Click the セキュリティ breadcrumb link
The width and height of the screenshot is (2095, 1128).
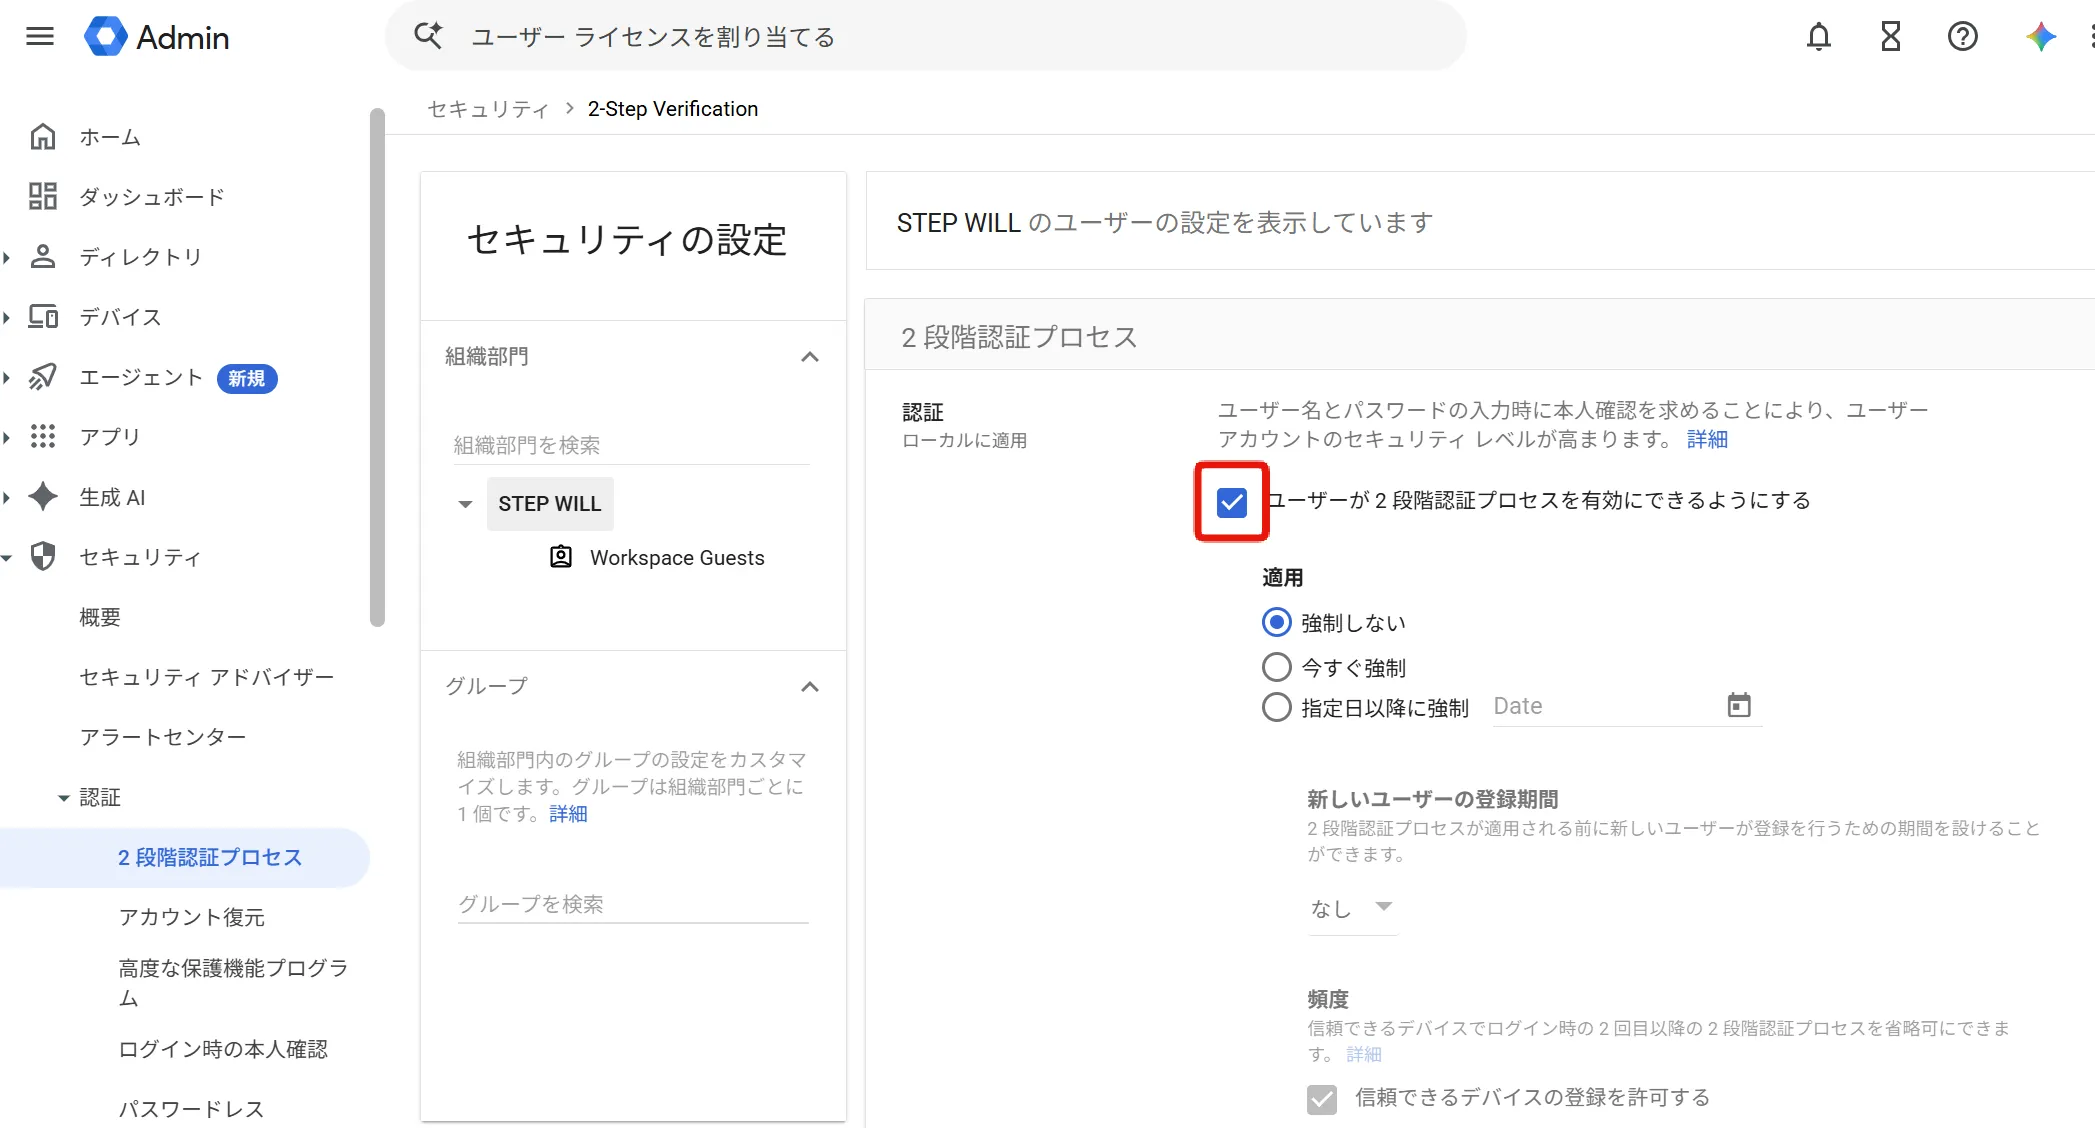488,108
